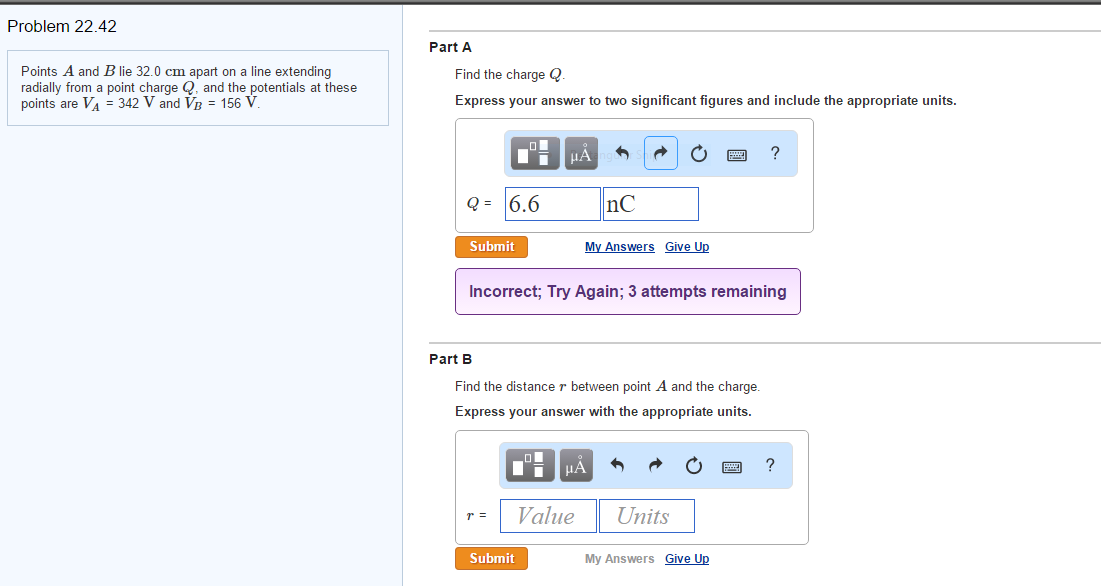Give Up on Part B
The width and height of the screenshot is (1101, 586).
click(687, 558)
